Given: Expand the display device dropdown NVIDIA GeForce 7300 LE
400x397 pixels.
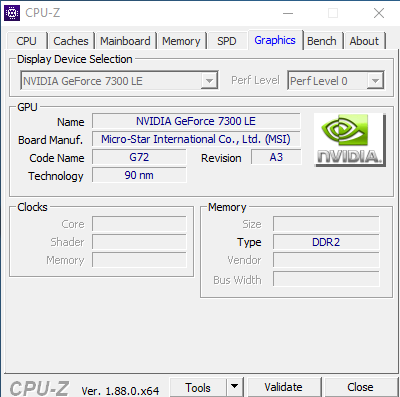Looking at the screenshot, I should tap(119, 80).
